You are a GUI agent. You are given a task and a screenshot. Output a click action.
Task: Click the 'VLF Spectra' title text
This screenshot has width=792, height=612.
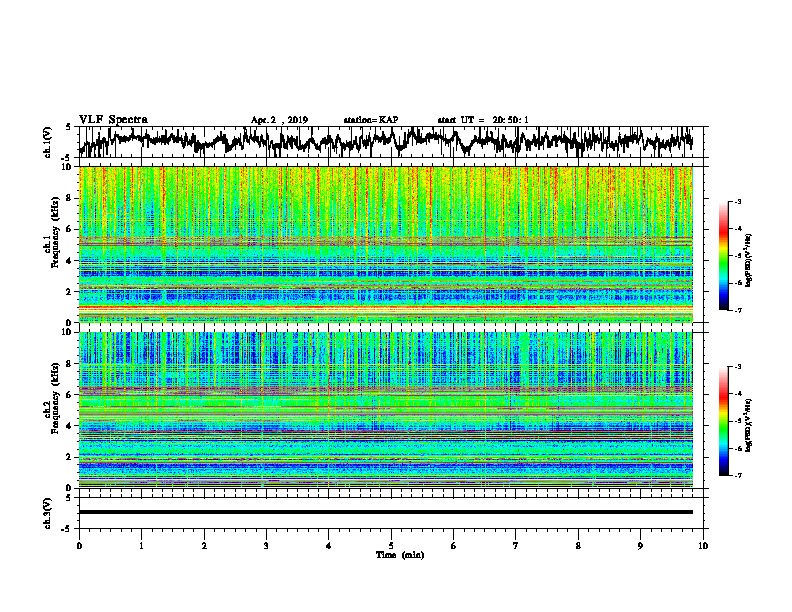(x=113, y=119)
